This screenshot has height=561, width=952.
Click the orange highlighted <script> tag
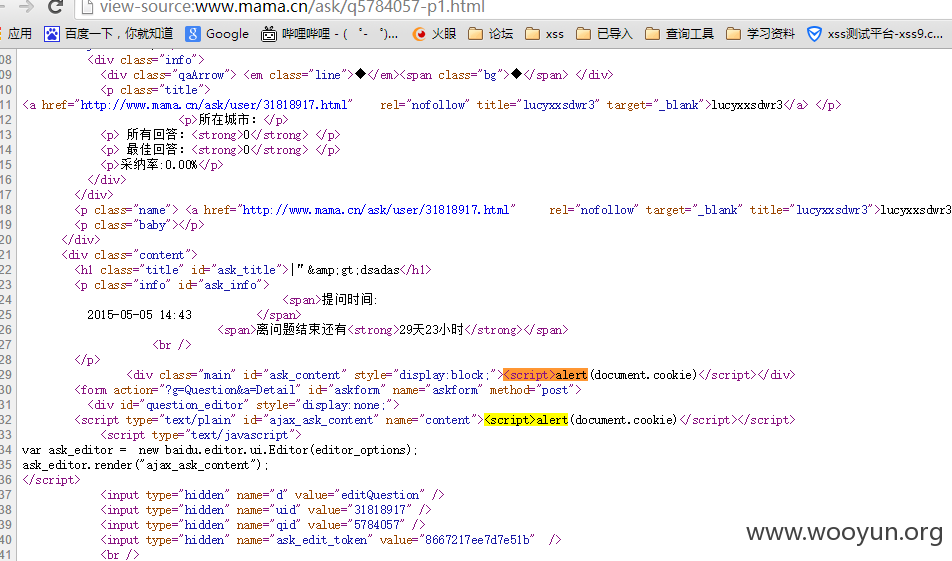click(529, 375)
